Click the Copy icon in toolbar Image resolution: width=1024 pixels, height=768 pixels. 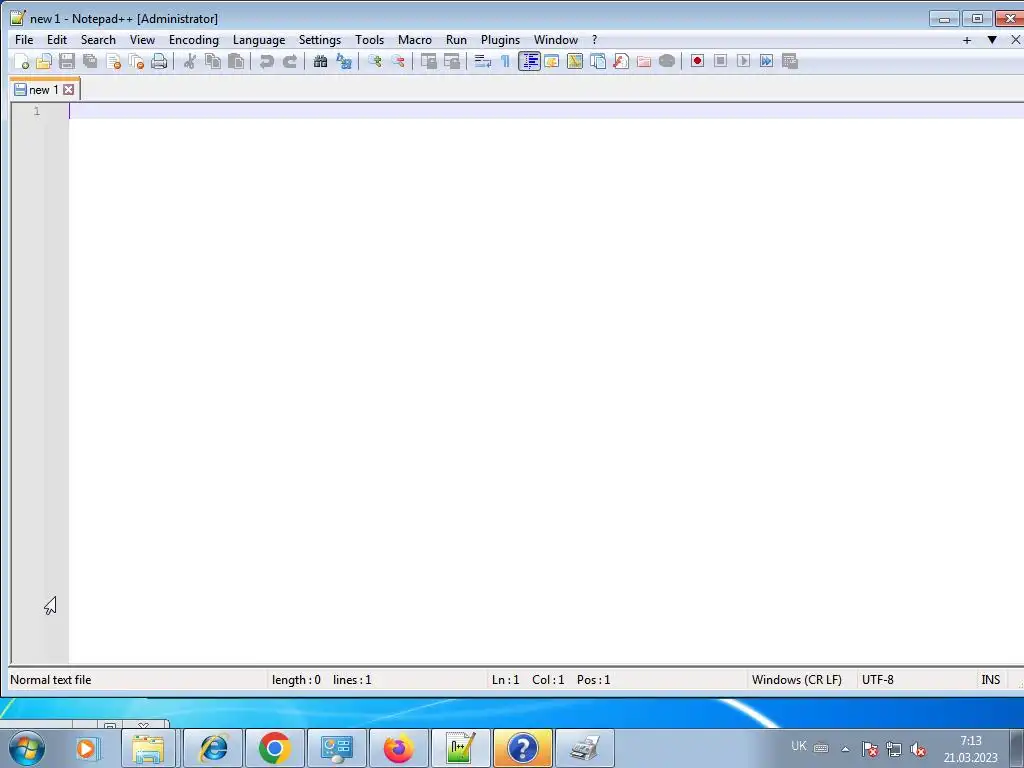pos(213,61)
